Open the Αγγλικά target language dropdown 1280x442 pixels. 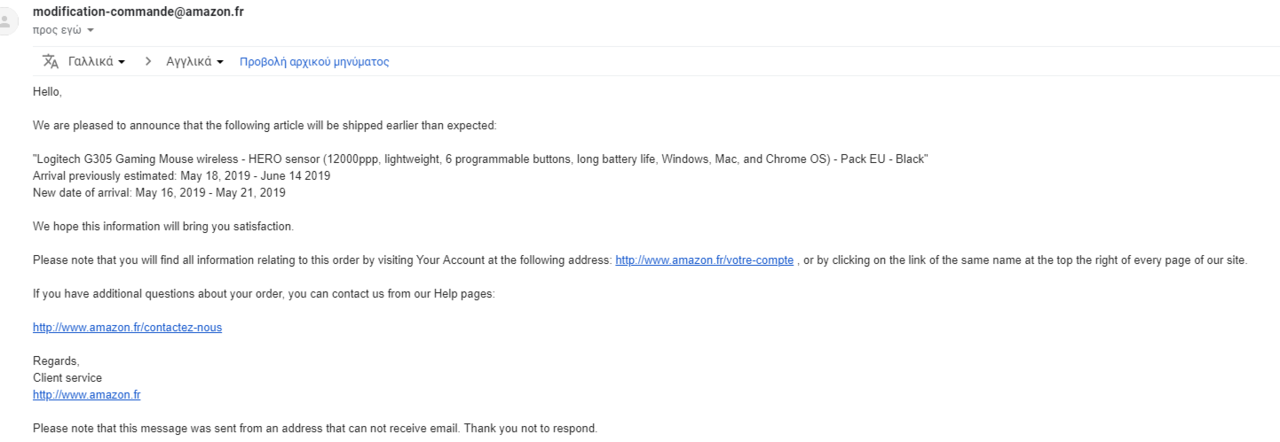click(x=194, y=61)
